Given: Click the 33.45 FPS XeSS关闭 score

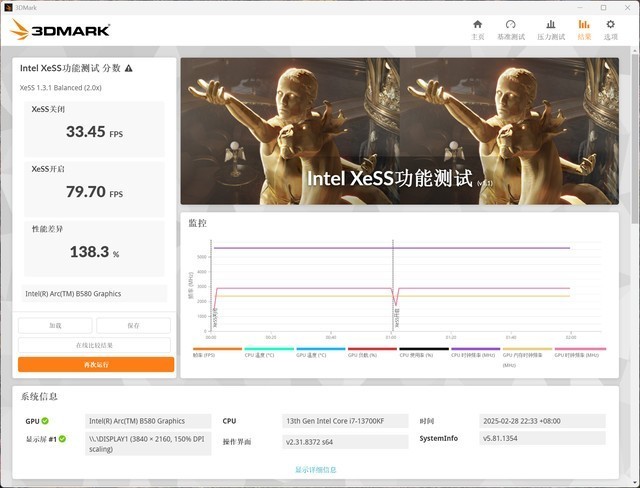Looking at the screenshot, I should (94, 131).
